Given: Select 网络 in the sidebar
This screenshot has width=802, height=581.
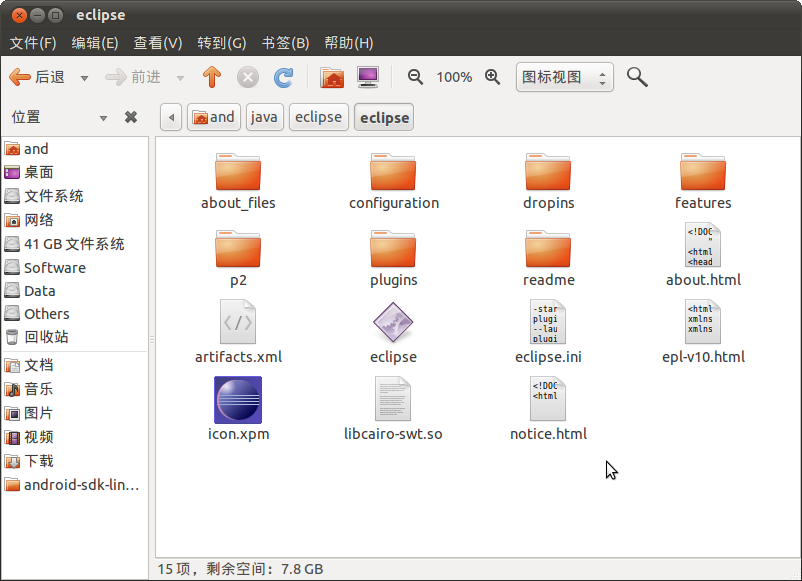Looking at the screenshot, I should 75,220.
